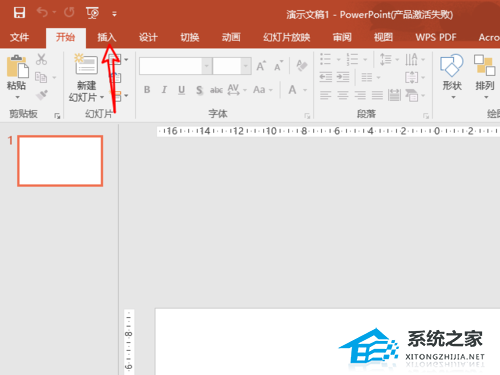Screen dimensions: 500x375
Task: Expand the 新建幻灯片 dropdown arrow
Action: coord(102,97)
